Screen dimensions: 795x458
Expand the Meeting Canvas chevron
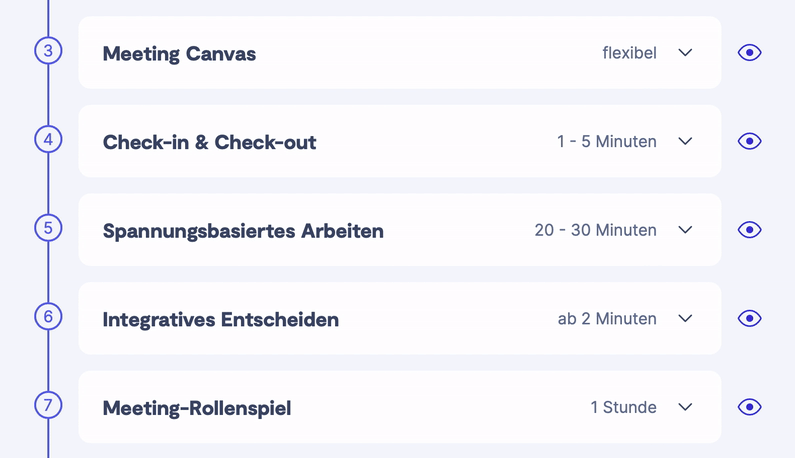685,53
